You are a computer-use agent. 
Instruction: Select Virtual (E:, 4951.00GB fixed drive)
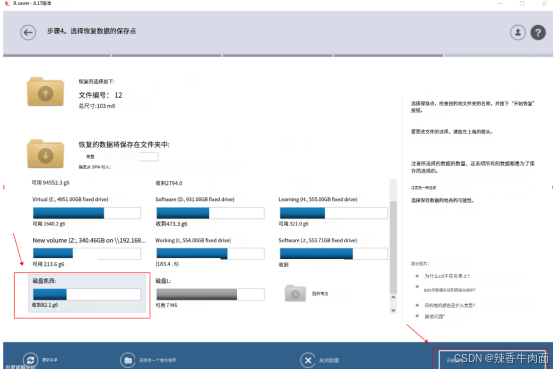(x=86, y=211)
